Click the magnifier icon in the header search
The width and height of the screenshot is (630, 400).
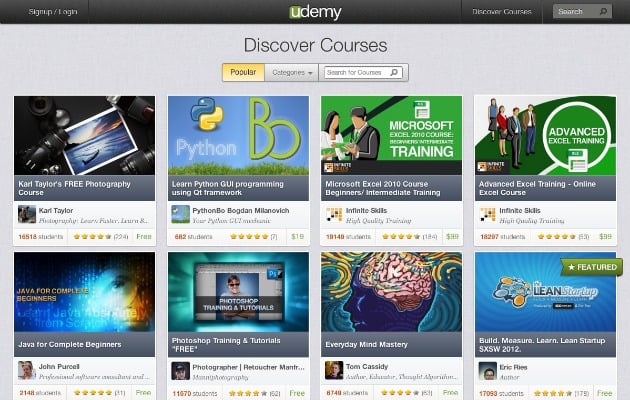click(x=603, y=11)
